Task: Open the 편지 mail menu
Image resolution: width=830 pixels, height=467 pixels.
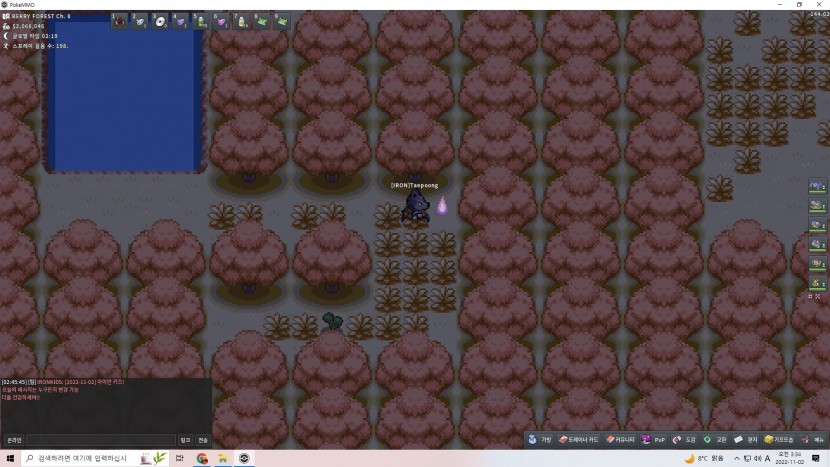Action: pyautogui.click(x=746, y=439)
